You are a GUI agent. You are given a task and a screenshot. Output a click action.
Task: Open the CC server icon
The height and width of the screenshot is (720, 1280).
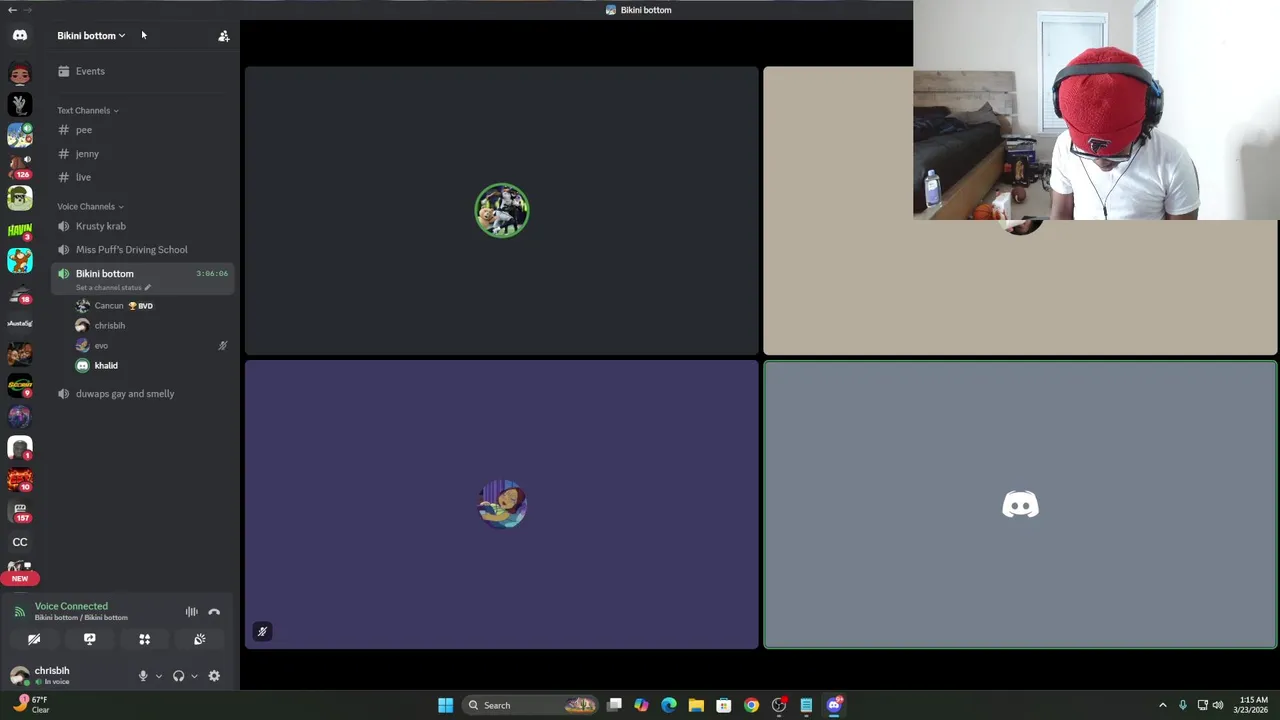click(x=20, y=542)
